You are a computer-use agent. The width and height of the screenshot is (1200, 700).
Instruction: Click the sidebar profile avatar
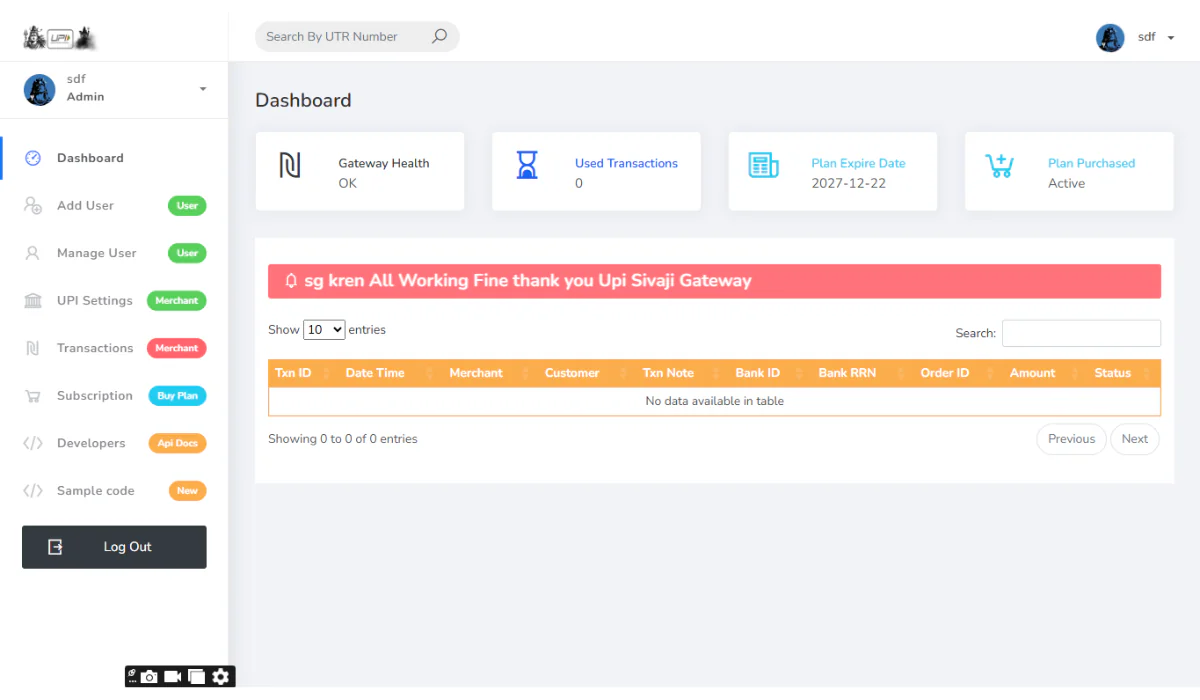click(x=40, y=89)
